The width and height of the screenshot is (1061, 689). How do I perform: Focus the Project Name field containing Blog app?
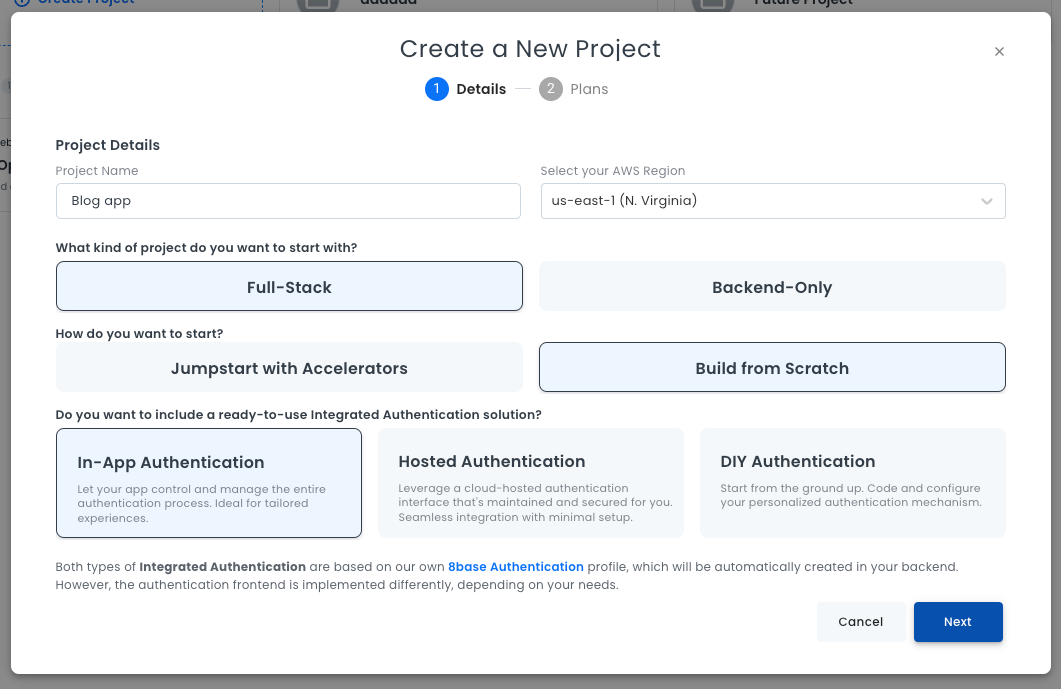click(x=288, y=201)
